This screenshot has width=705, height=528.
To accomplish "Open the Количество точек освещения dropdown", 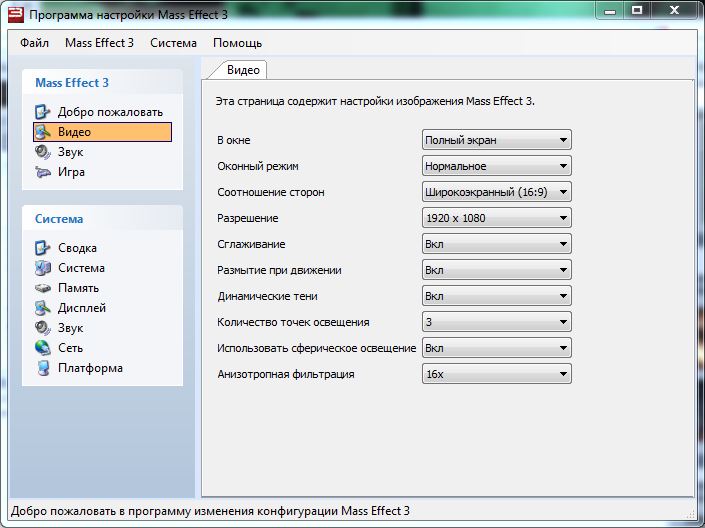I will (497, 322).
